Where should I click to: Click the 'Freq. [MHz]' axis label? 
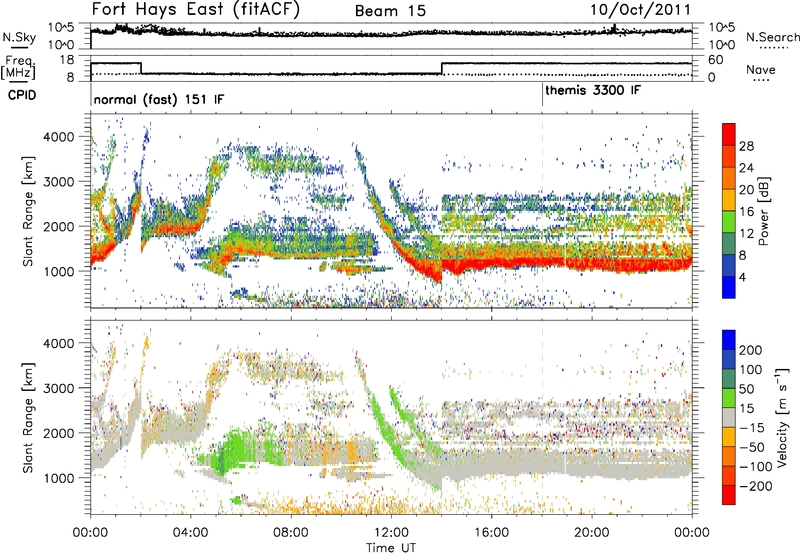18,68
